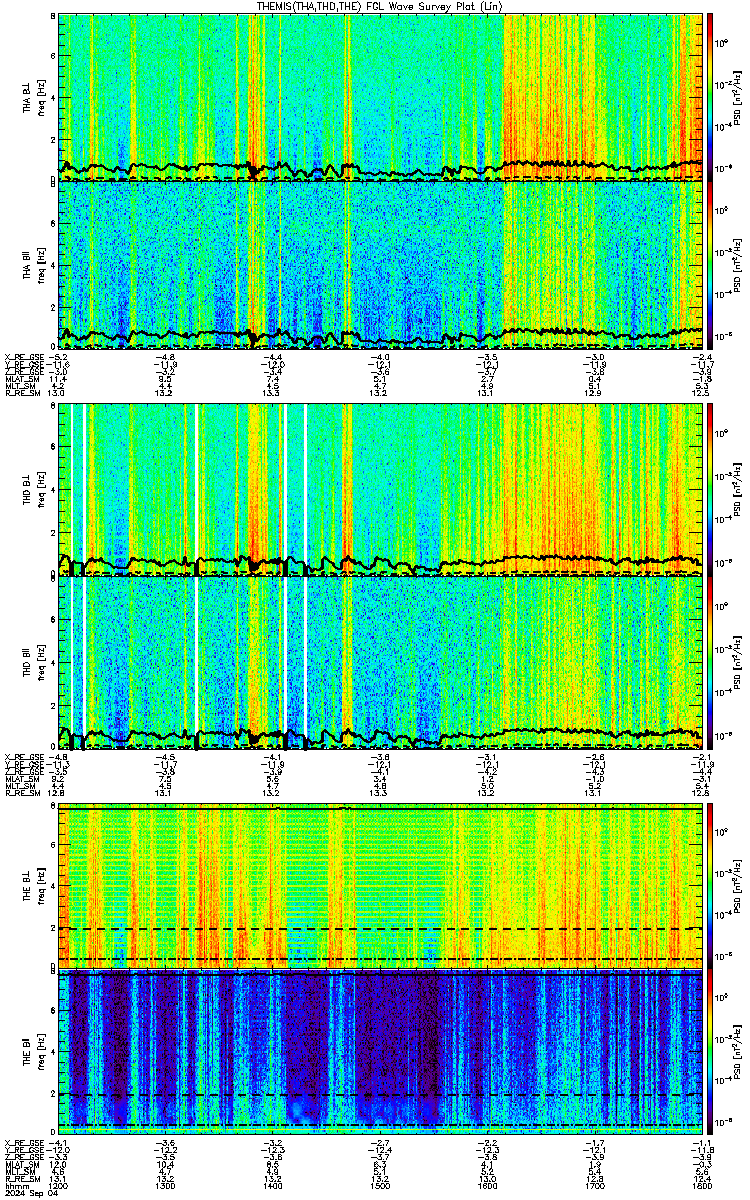
Task: Click the R_RE_SM row label under THA panels
Action: pos(22,394)
